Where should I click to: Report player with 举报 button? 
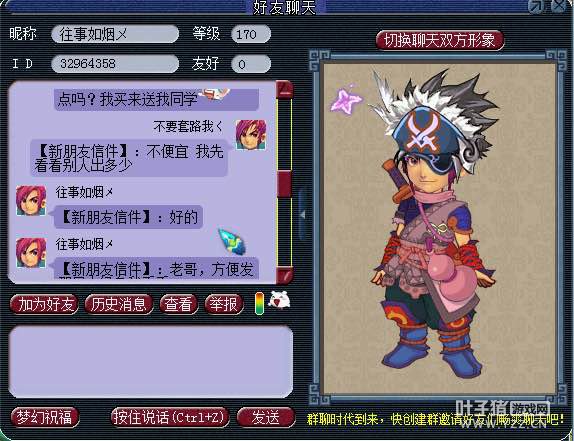click(224, 304)
